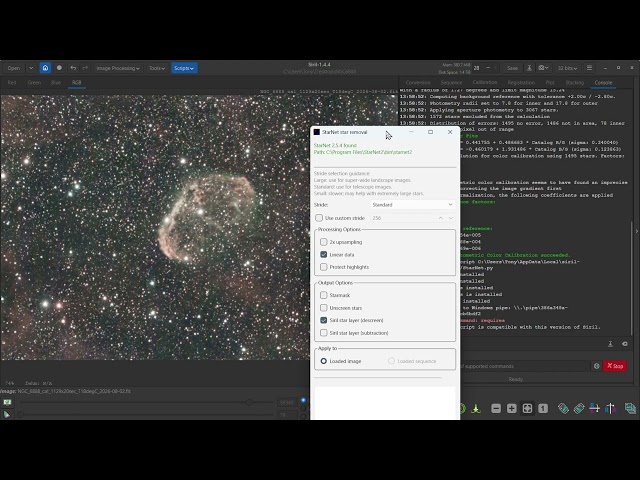Switch to the Stacking tab

click(574, 82)
